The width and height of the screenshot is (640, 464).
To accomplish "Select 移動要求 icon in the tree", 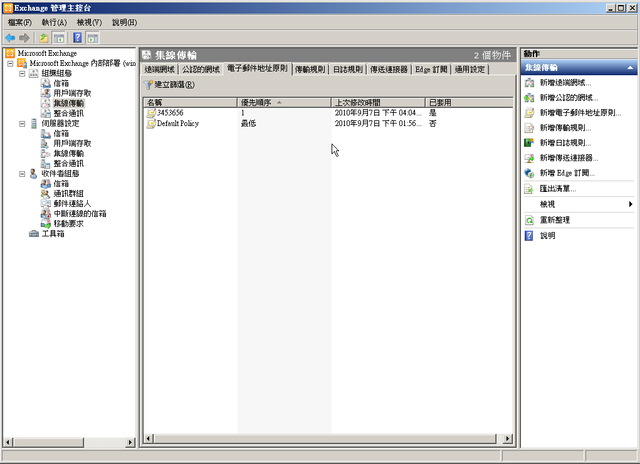I will (46, 224).
